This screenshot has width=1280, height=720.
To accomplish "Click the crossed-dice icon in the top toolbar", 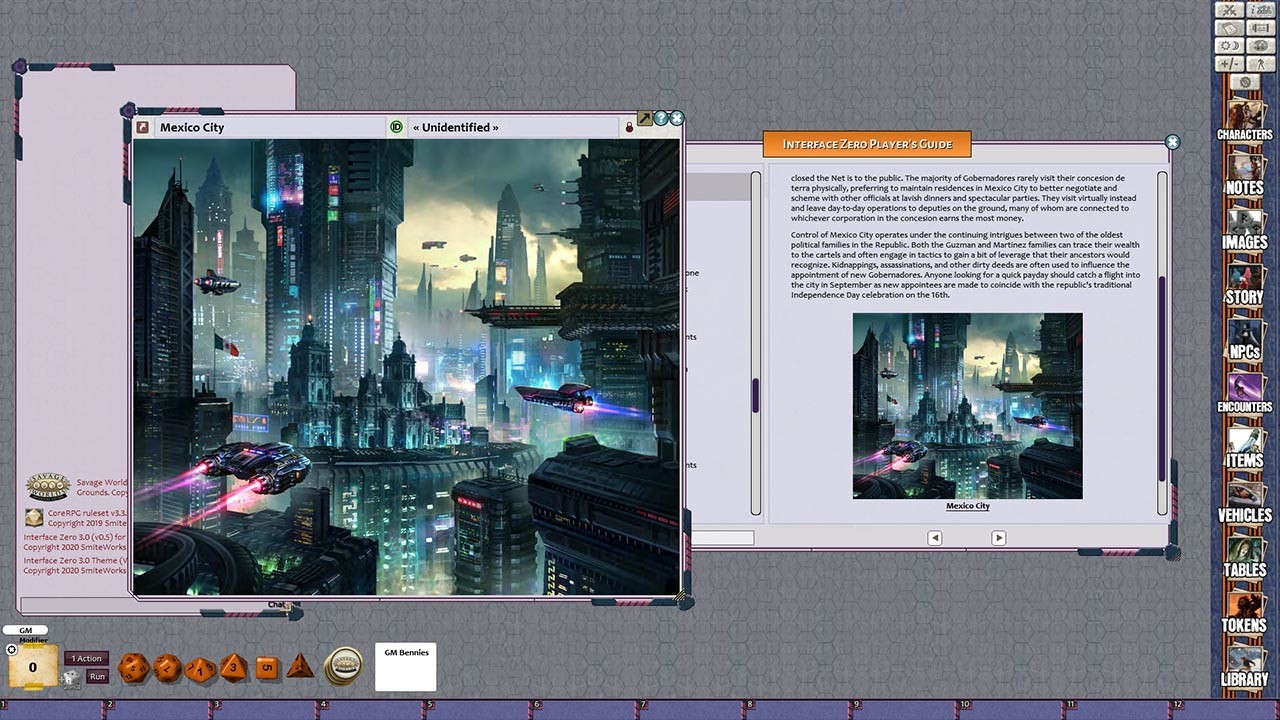I will [1230, 10].
